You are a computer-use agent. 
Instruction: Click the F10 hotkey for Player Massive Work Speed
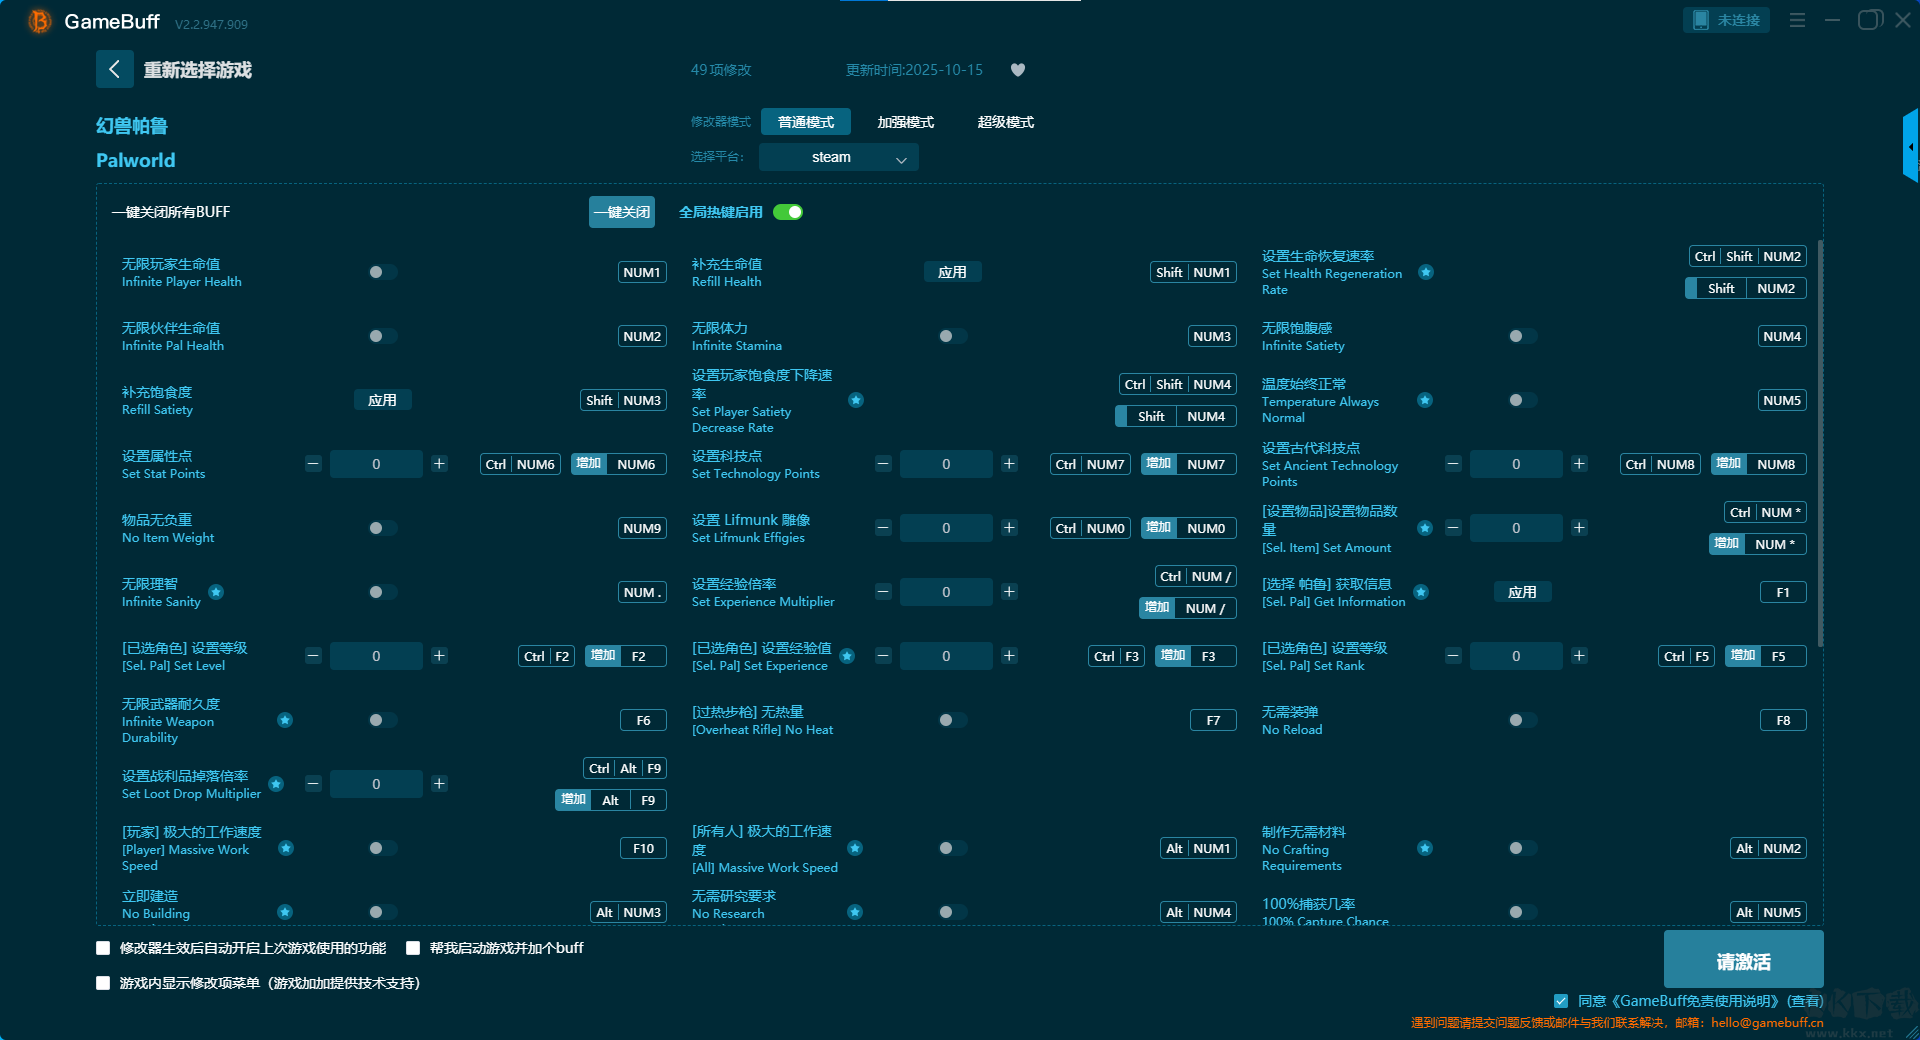643,848
